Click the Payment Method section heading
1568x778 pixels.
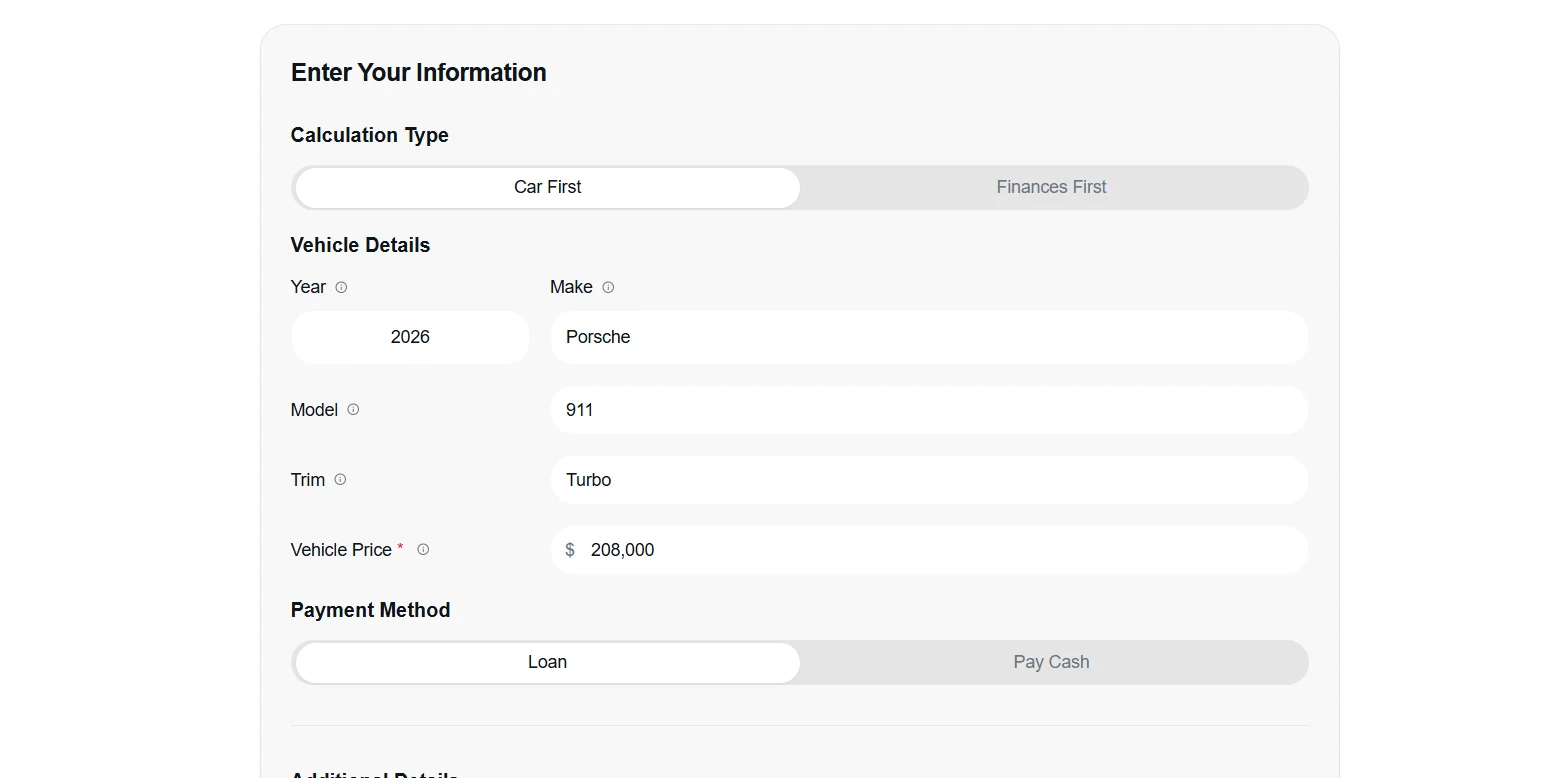coord(371,610)
